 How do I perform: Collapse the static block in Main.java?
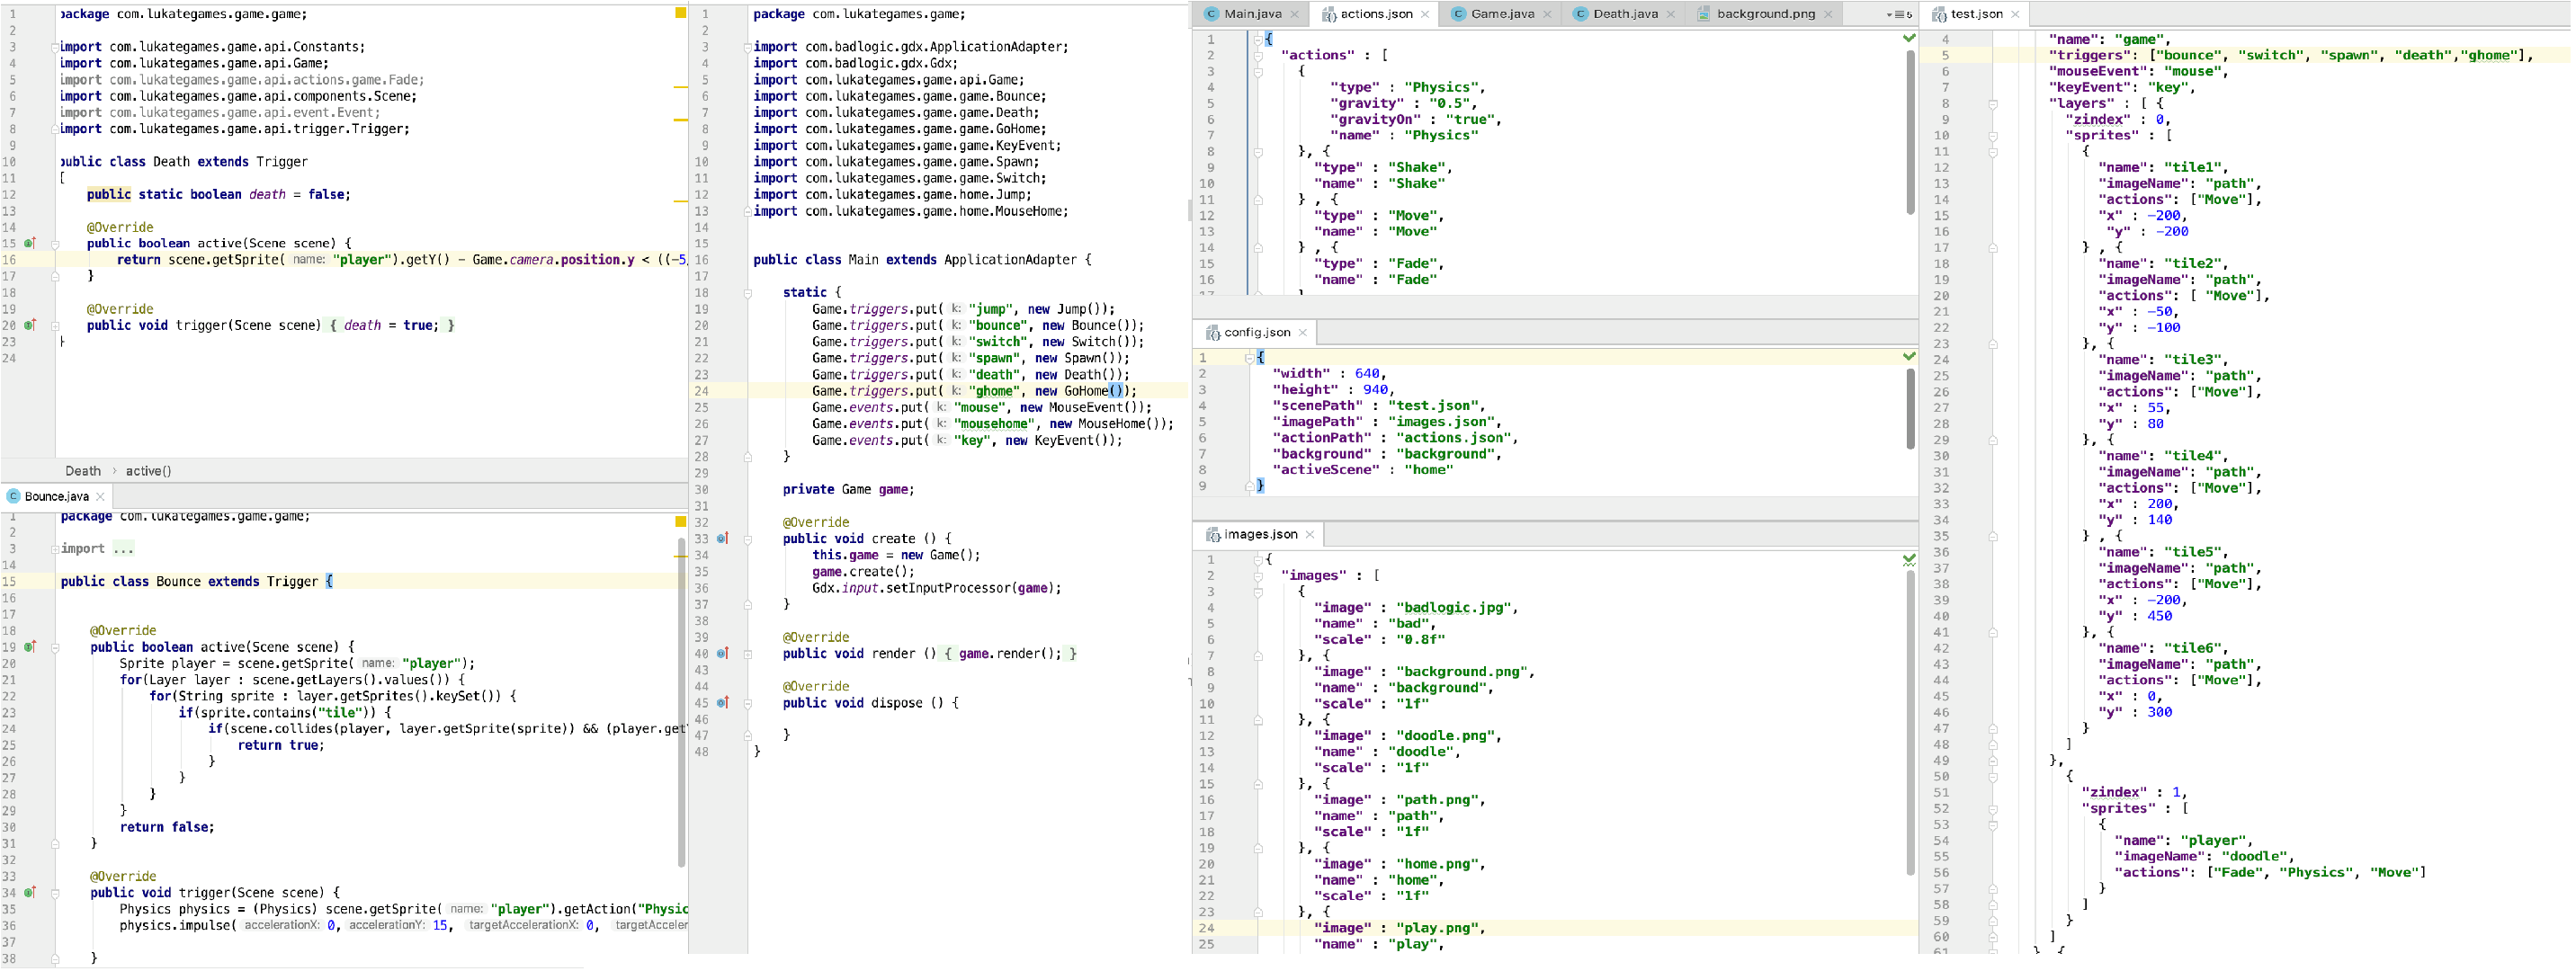pyautogui.click(x=747, y=293)
